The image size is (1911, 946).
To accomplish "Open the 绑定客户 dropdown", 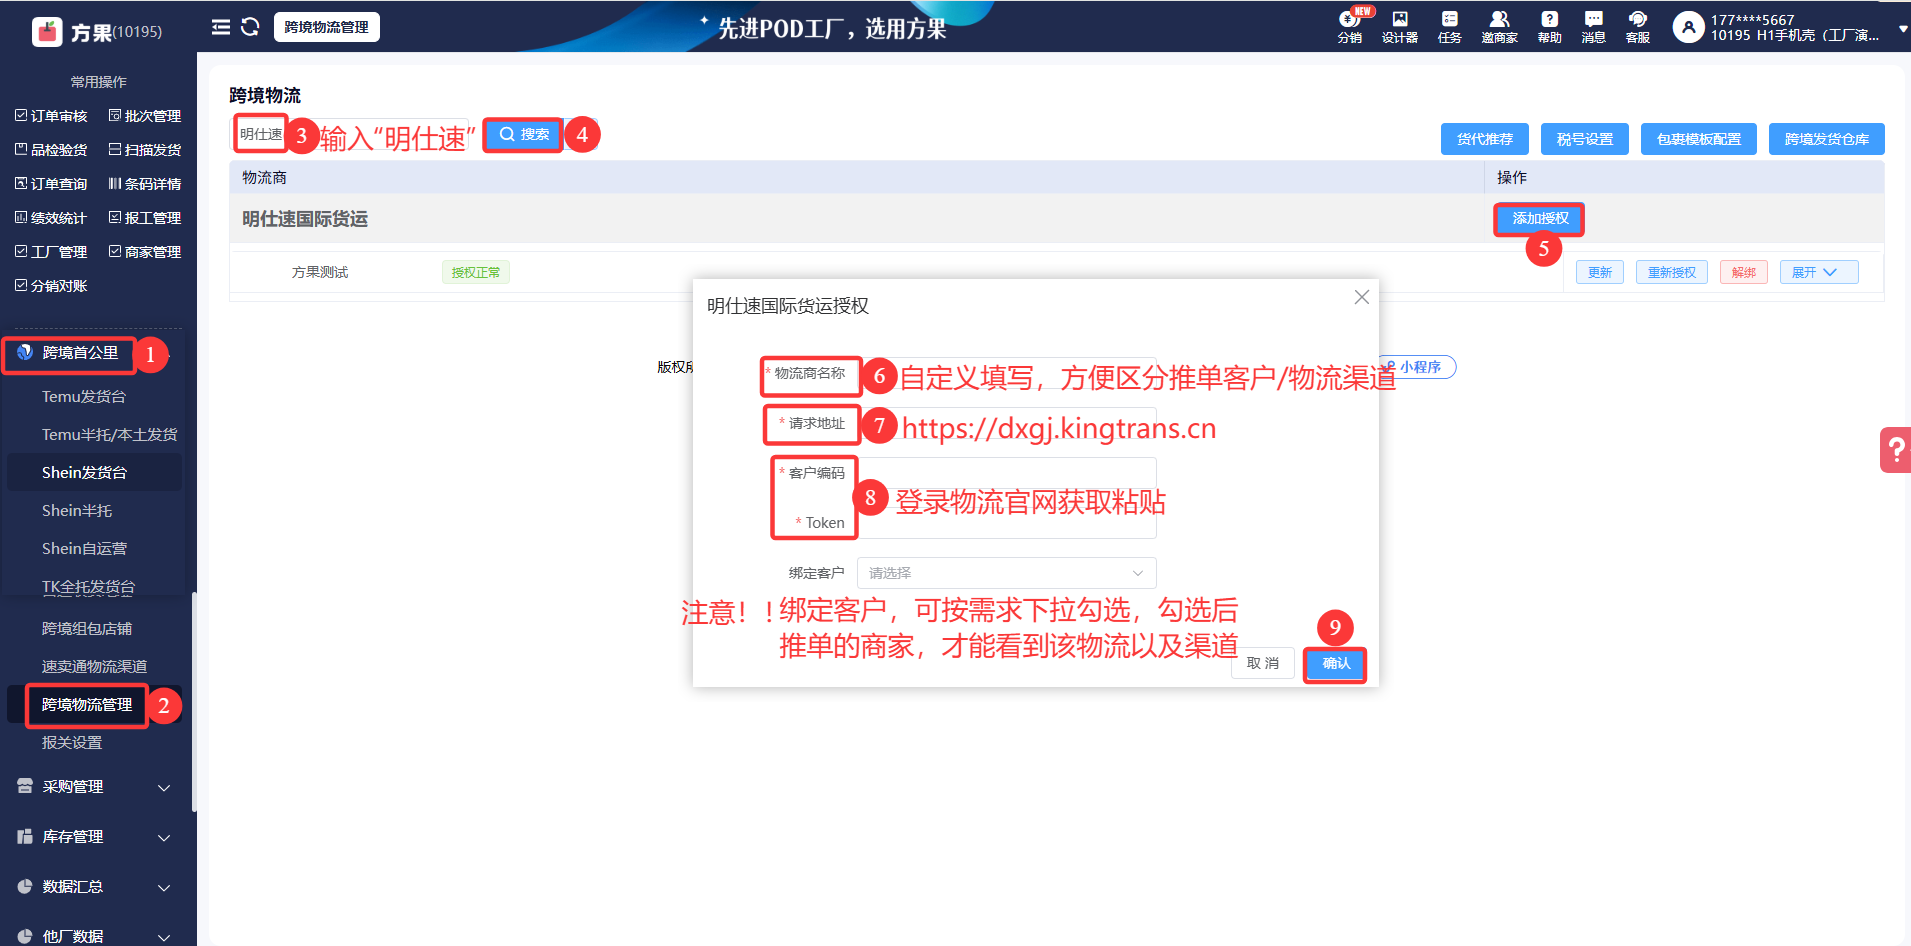I will (x=1006, y=573).
